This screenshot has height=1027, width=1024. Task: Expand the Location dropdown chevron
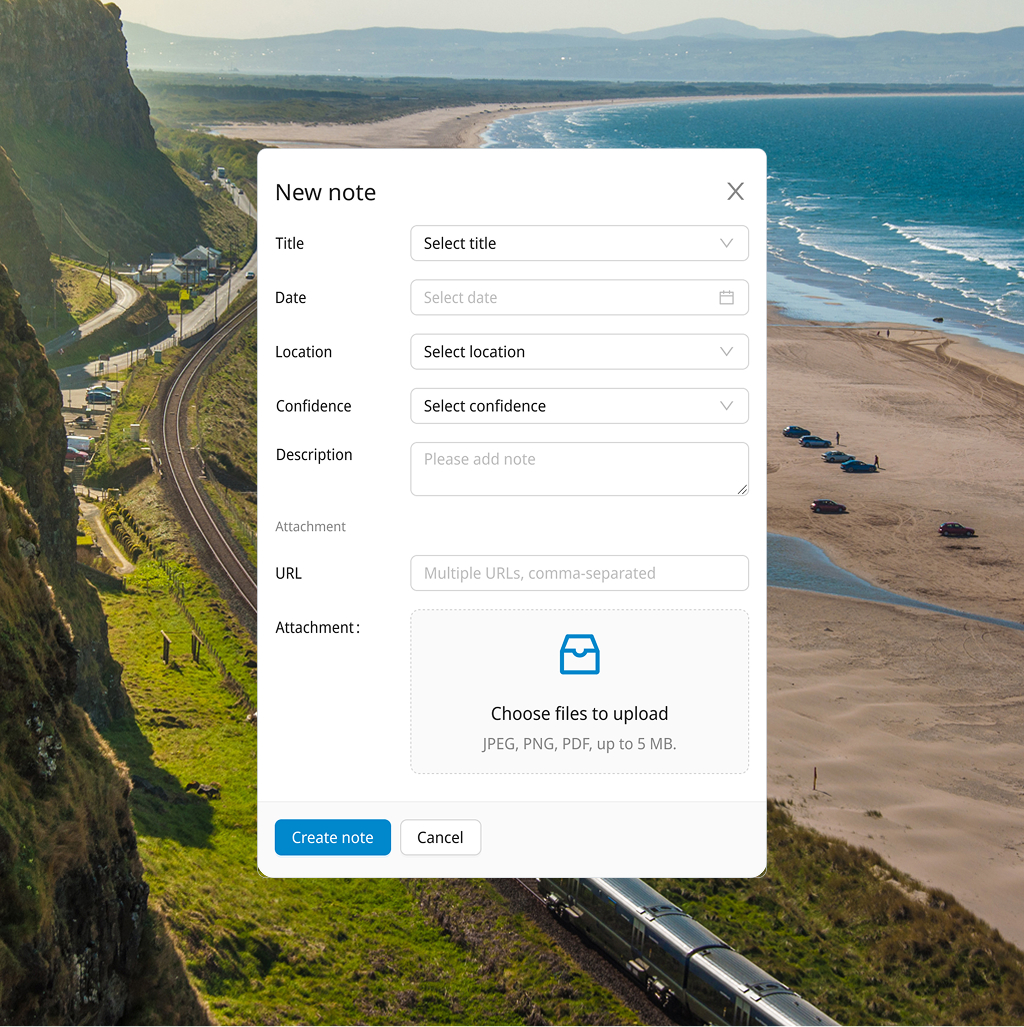tap(727, 352)
